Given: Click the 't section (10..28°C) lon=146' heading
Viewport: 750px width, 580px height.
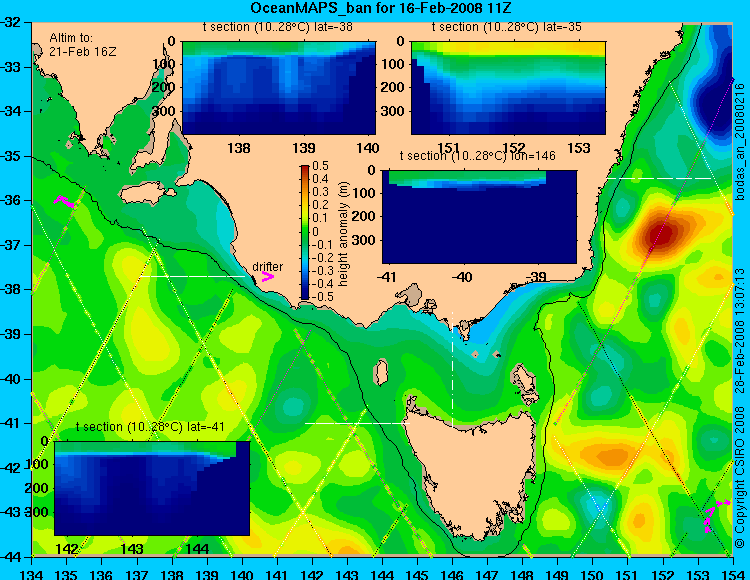Looking at the screenshot, I should 478,156.
